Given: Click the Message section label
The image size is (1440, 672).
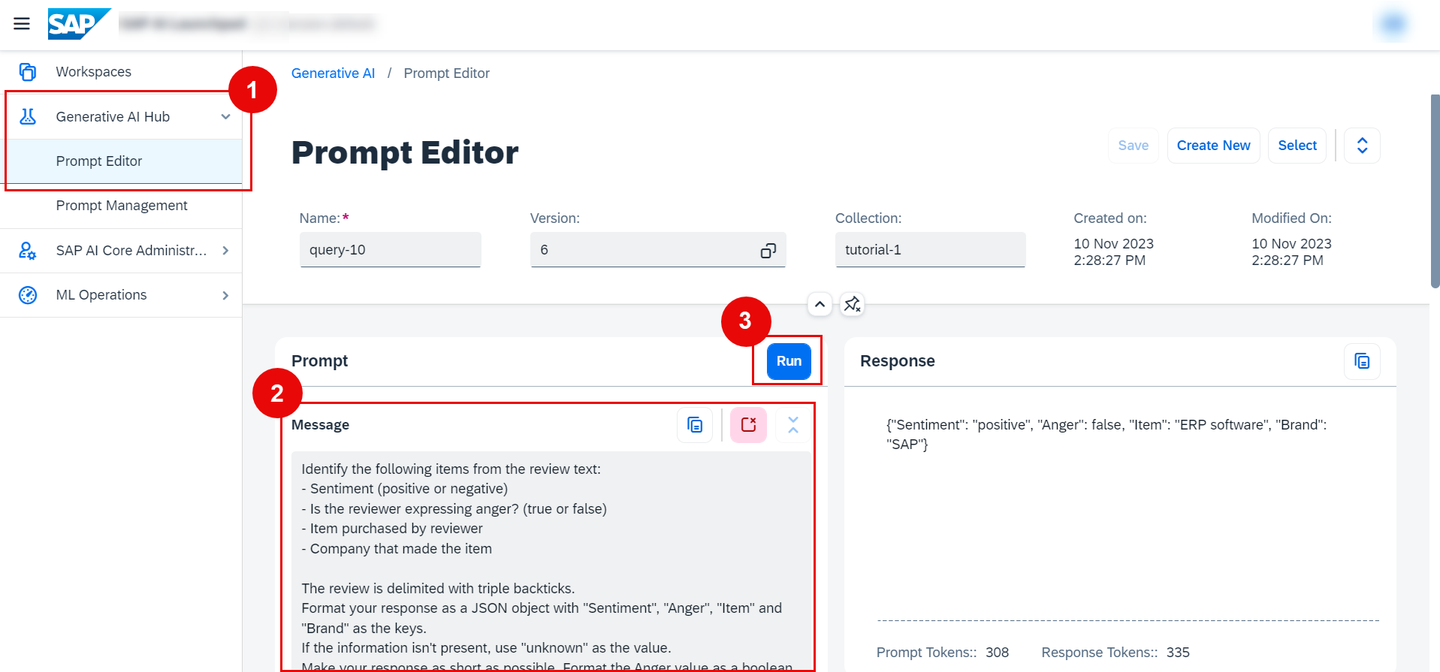Looking at the screenshot, I should [320, 425].
